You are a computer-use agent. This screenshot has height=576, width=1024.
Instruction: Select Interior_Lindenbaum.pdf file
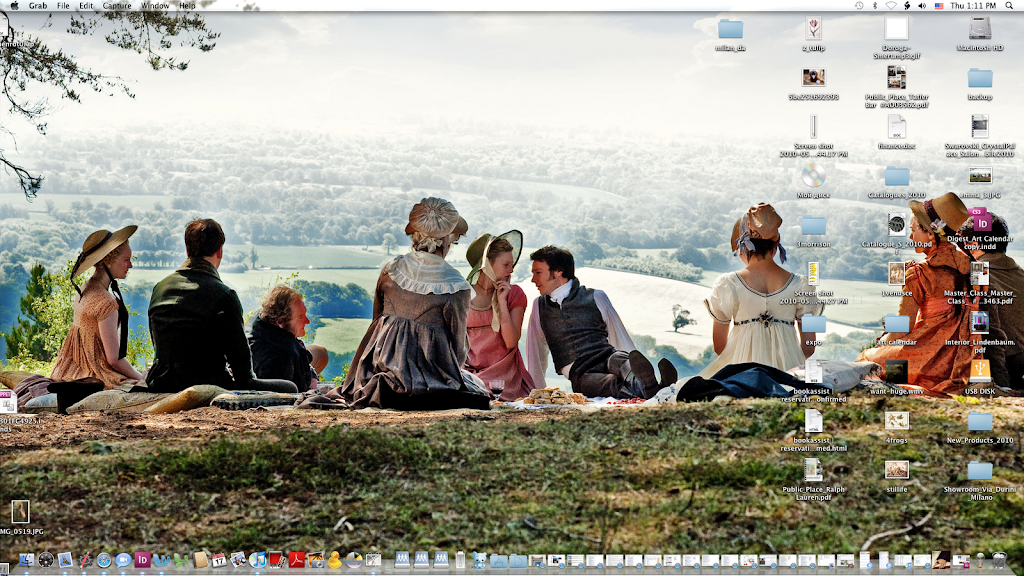coord(980,323)
